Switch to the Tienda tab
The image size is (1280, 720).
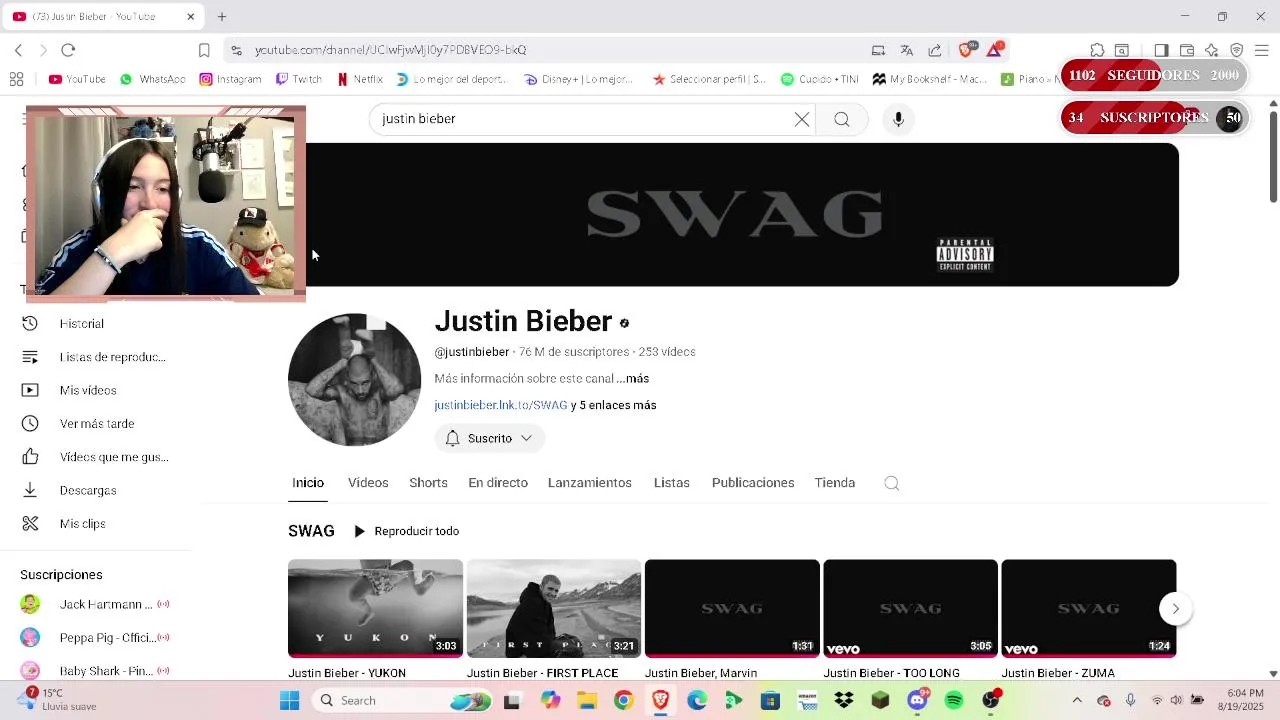tap(835, 483)
